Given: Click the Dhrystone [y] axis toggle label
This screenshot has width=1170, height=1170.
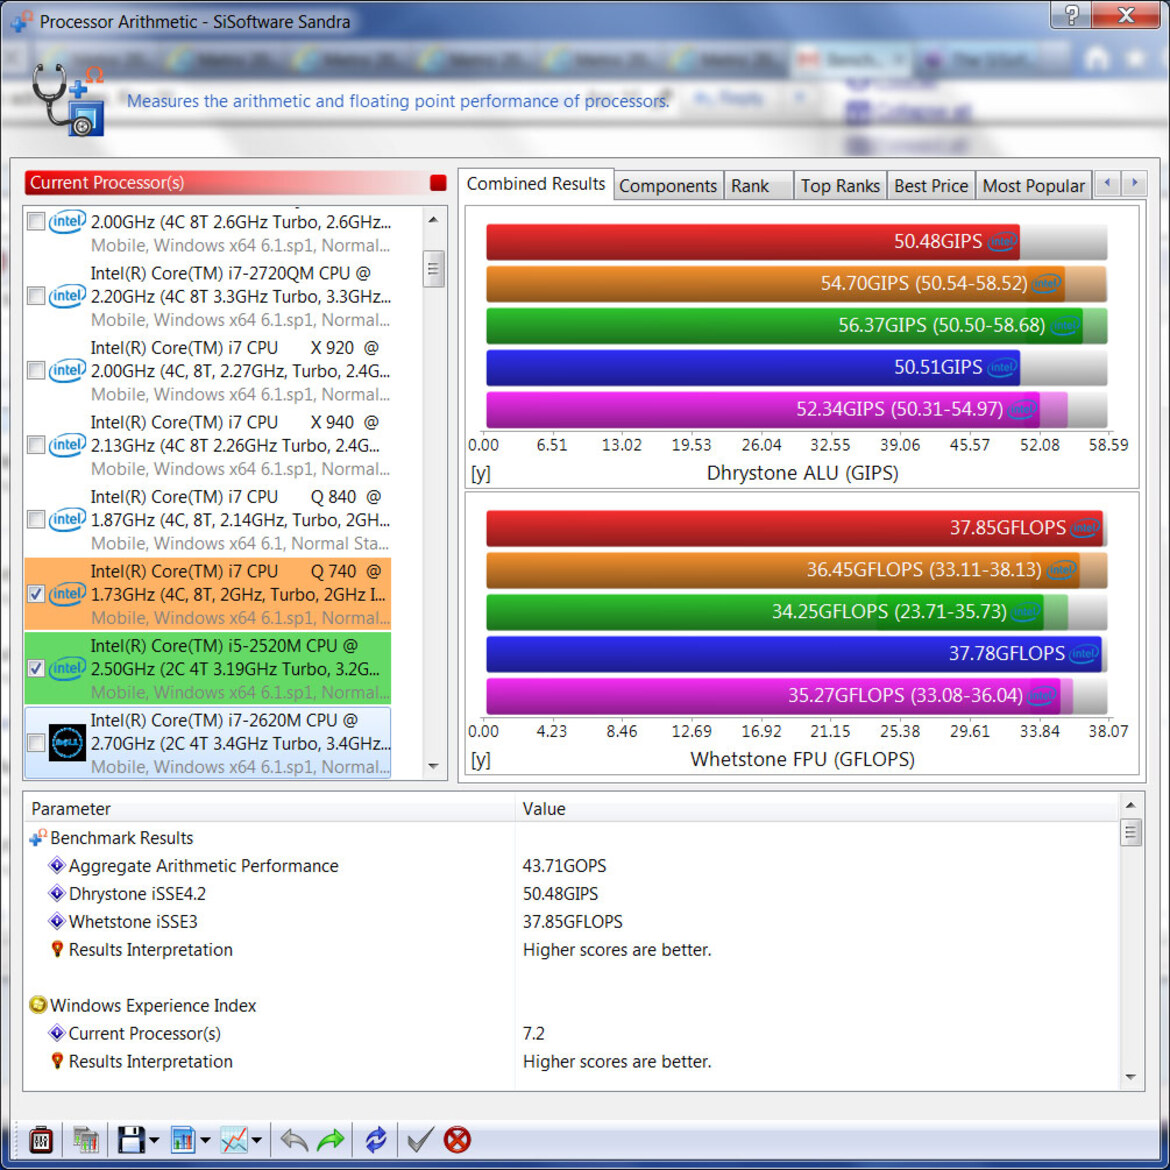Looking at the screenshot, I should 481,473.
